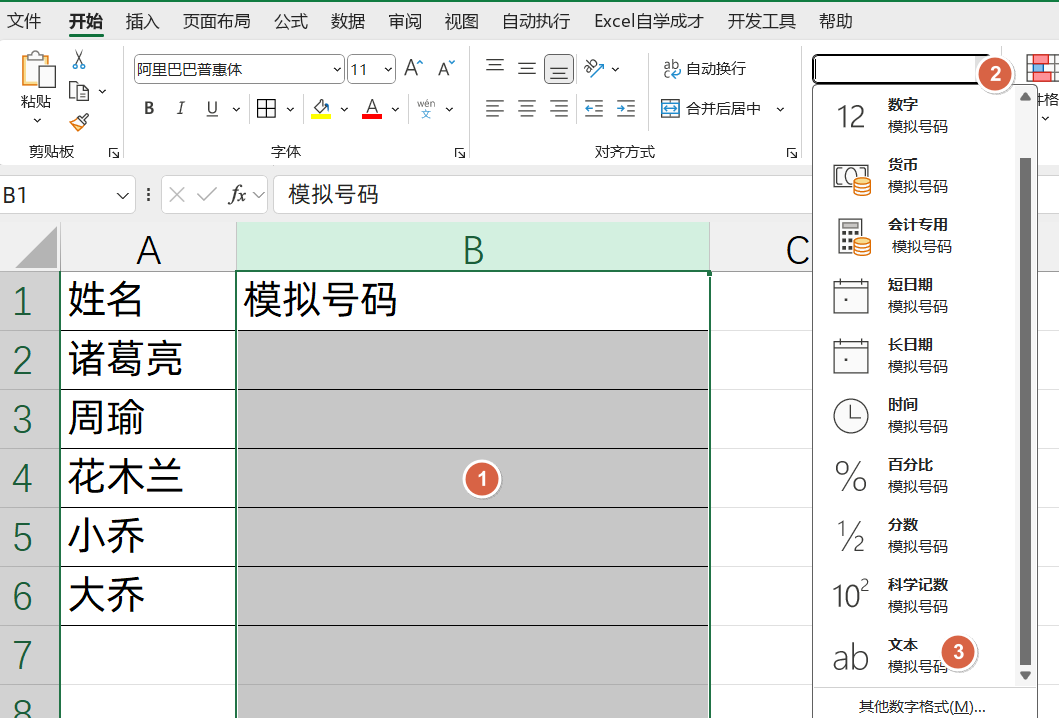
Task: Choose 货币 currency format
Action: (x=915, y=176)
